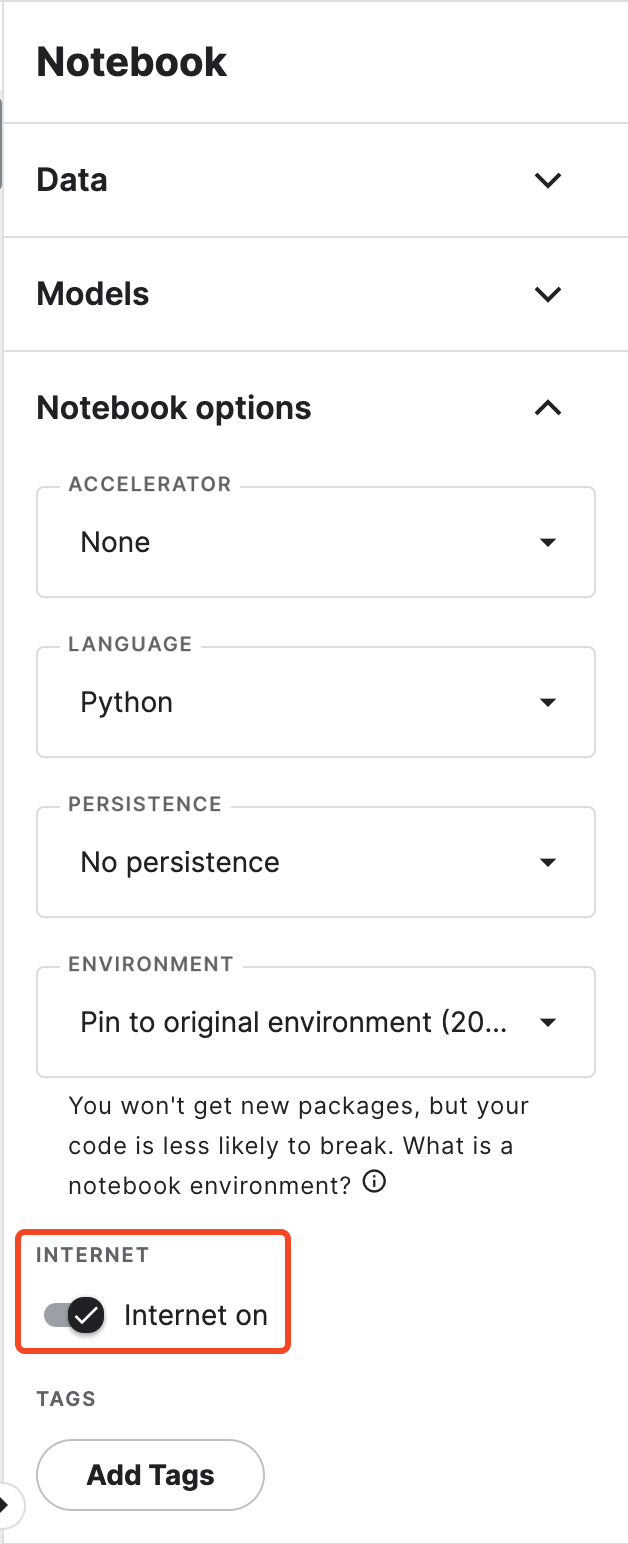Open the Models section header
Screen dimensions: 628x1544
pyautogui.click(x=93, y=295)
